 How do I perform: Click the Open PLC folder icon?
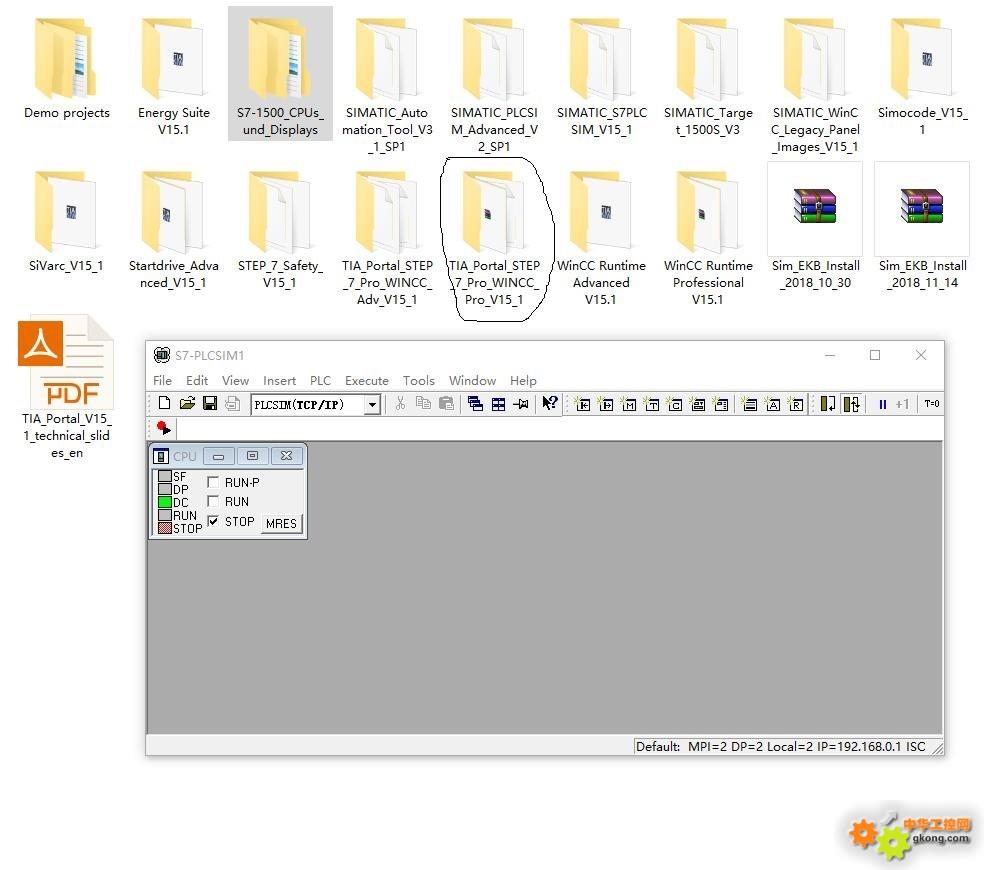point(187,404)
